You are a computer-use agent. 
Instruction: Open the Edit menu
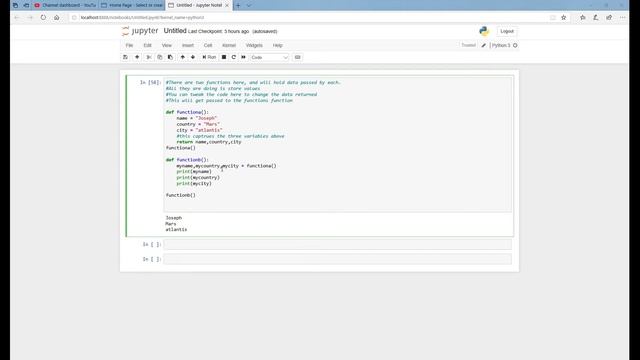[147, 45]
